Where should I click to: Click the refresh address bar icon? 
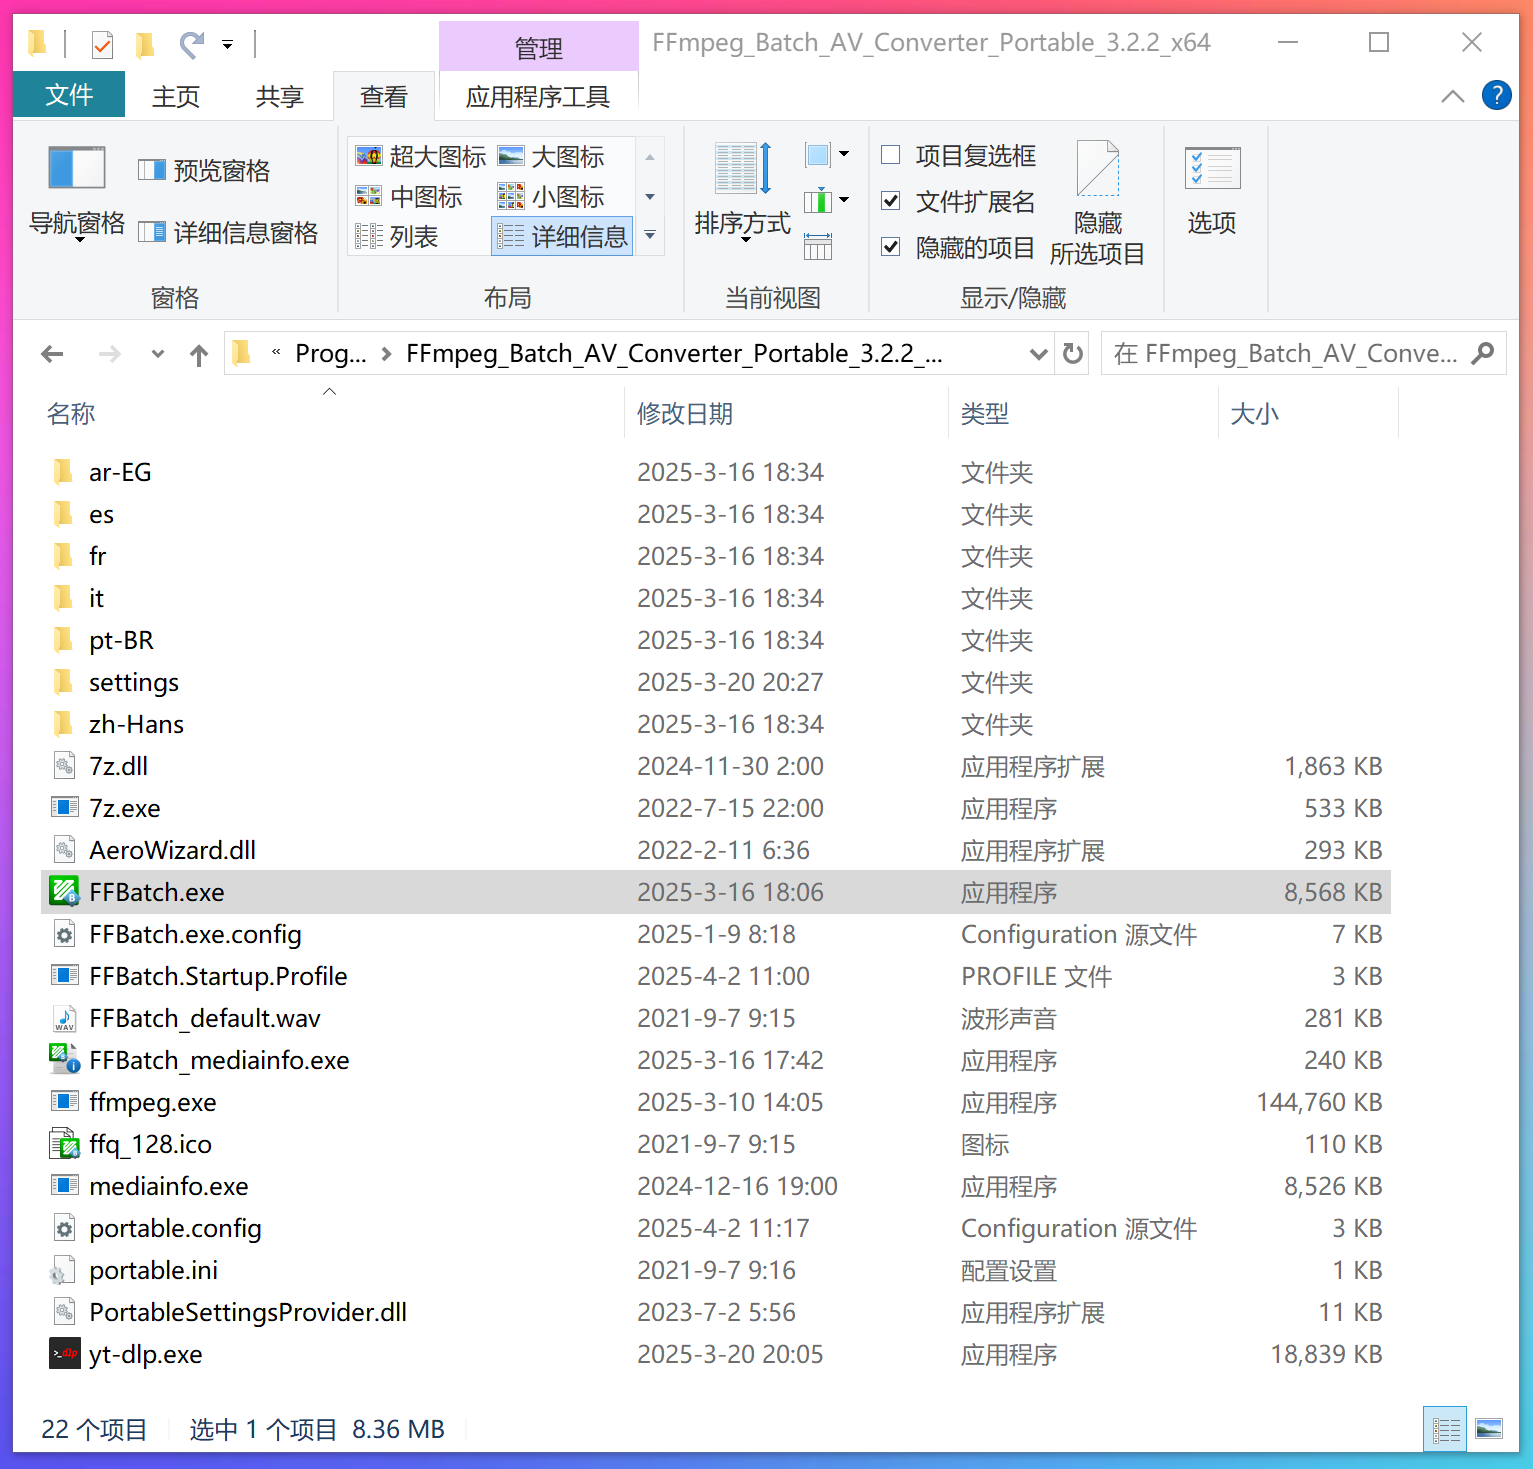click(x=1073, y=354)
